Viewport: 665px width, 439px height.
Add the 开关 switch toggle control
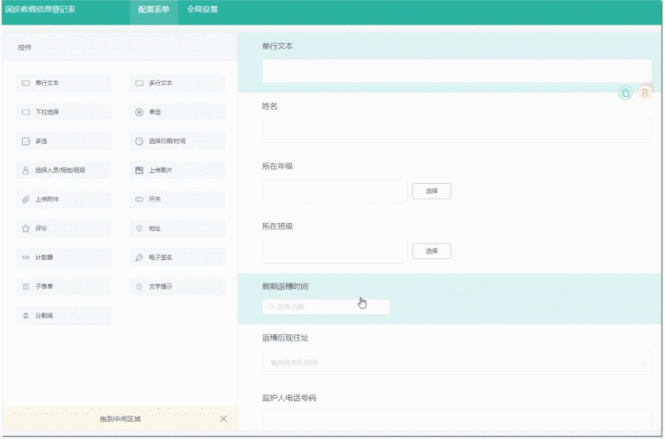[176, 199]
